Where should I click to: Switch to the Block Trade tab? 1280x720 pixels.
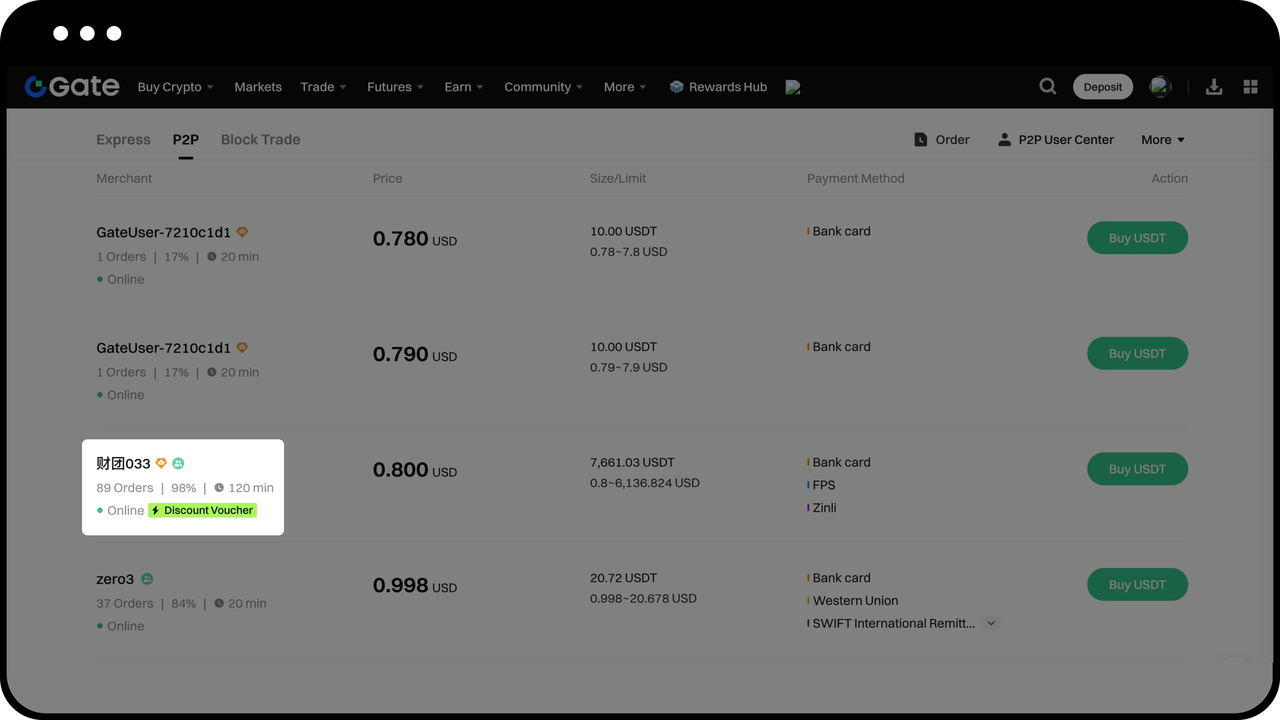click(x=260, y=140)
